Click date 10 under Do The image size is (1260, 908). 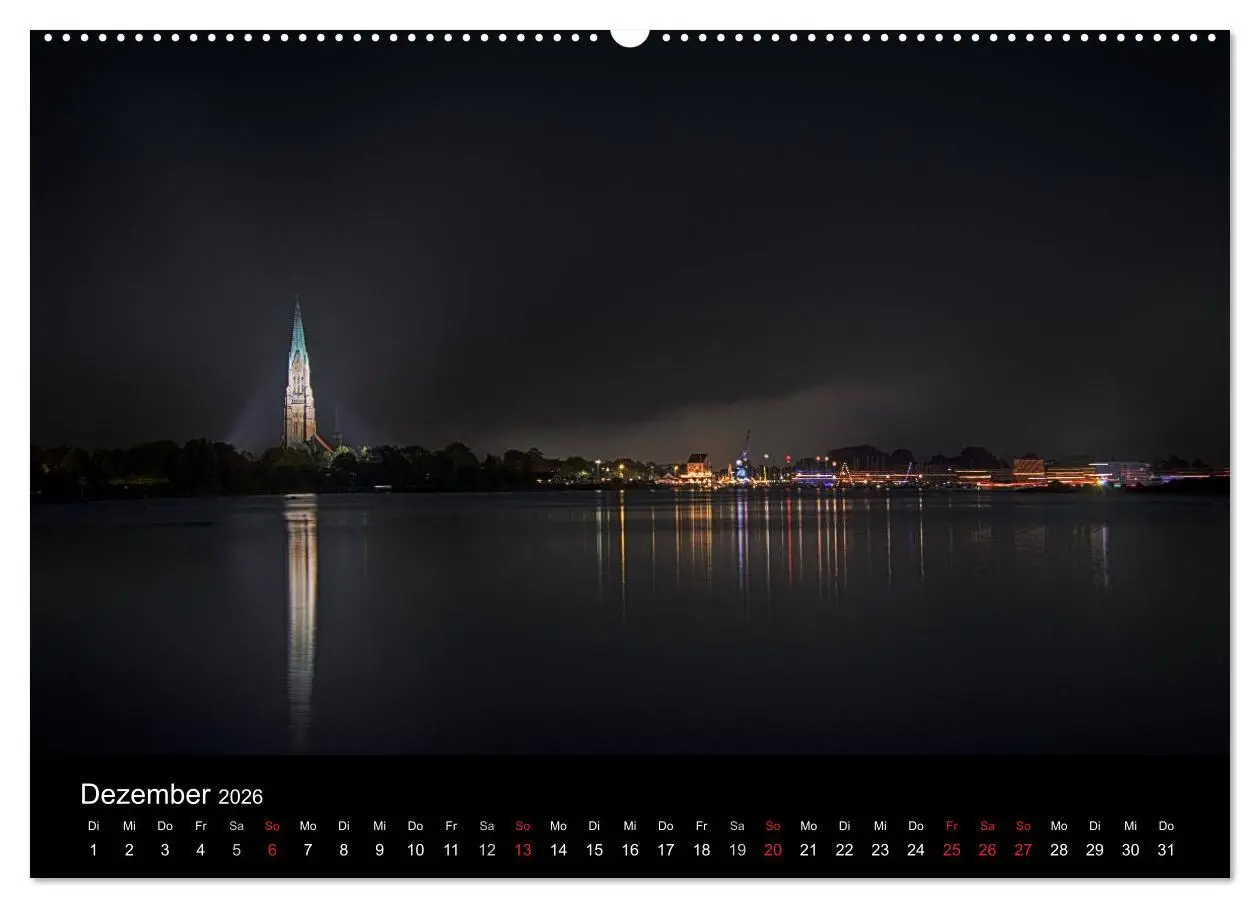(415, 850)
